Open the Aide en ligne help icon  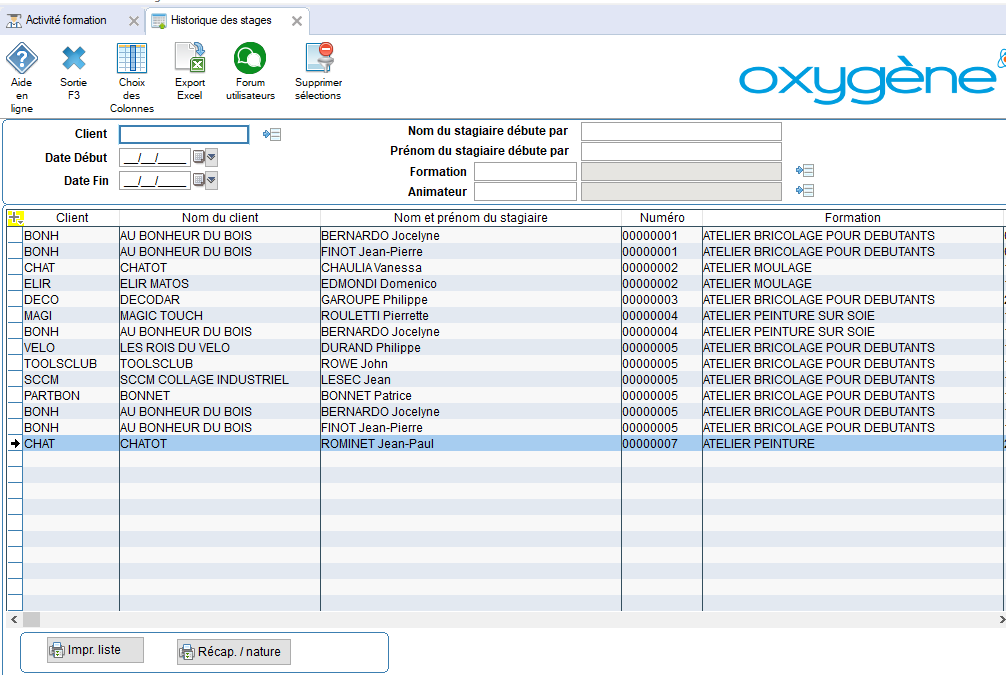[x=22, y=59]
